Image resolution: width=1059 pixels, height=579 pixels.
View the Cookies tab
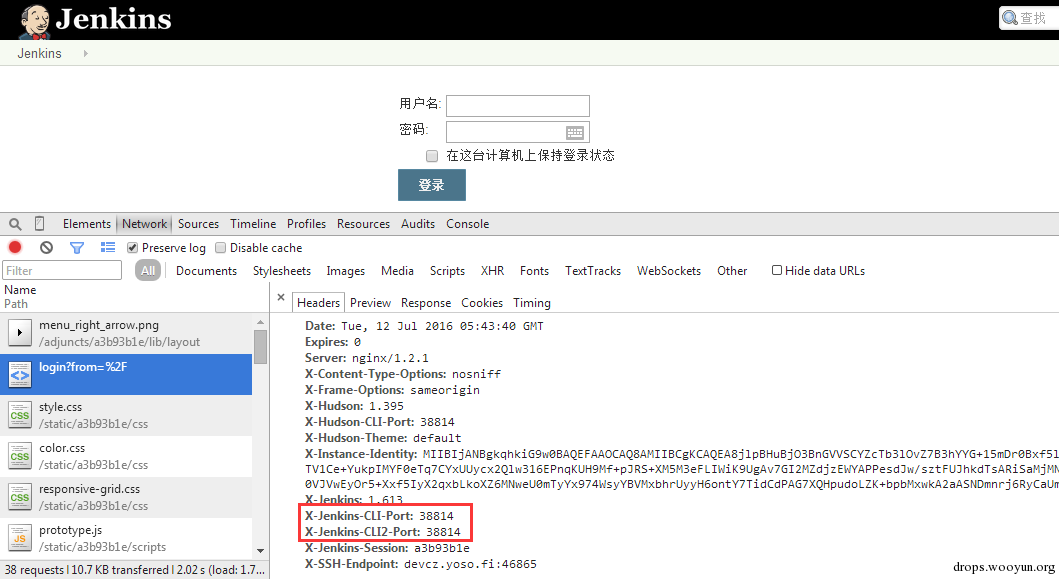tap(482, 303)
